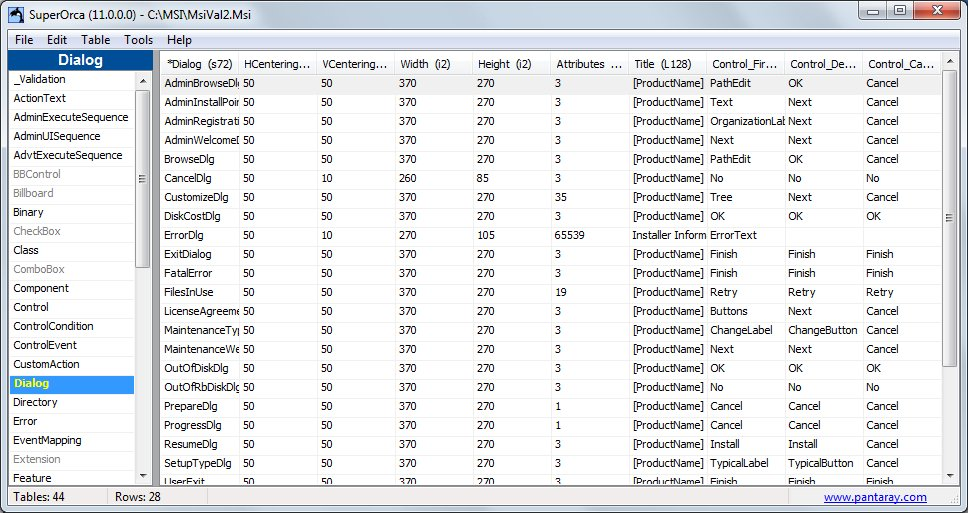968x513 pixels.
Task: Click the Control_First column header
Action: tap(746, 64)
